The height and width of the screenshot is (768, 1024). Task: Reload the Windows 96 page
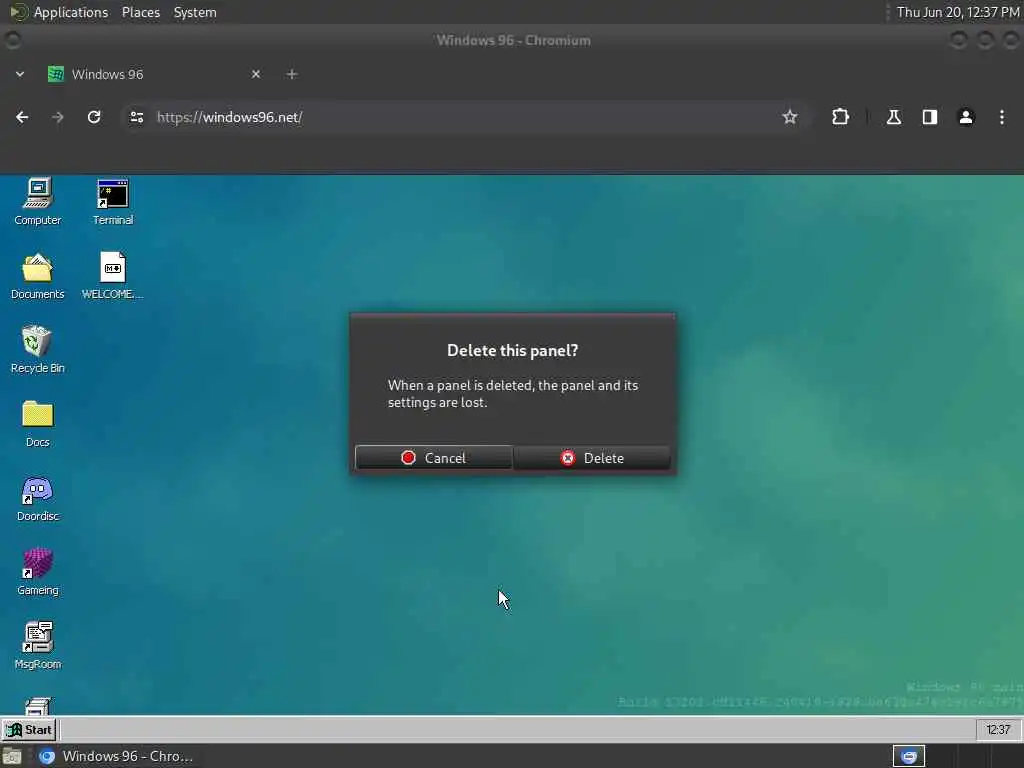coord(94,117)
